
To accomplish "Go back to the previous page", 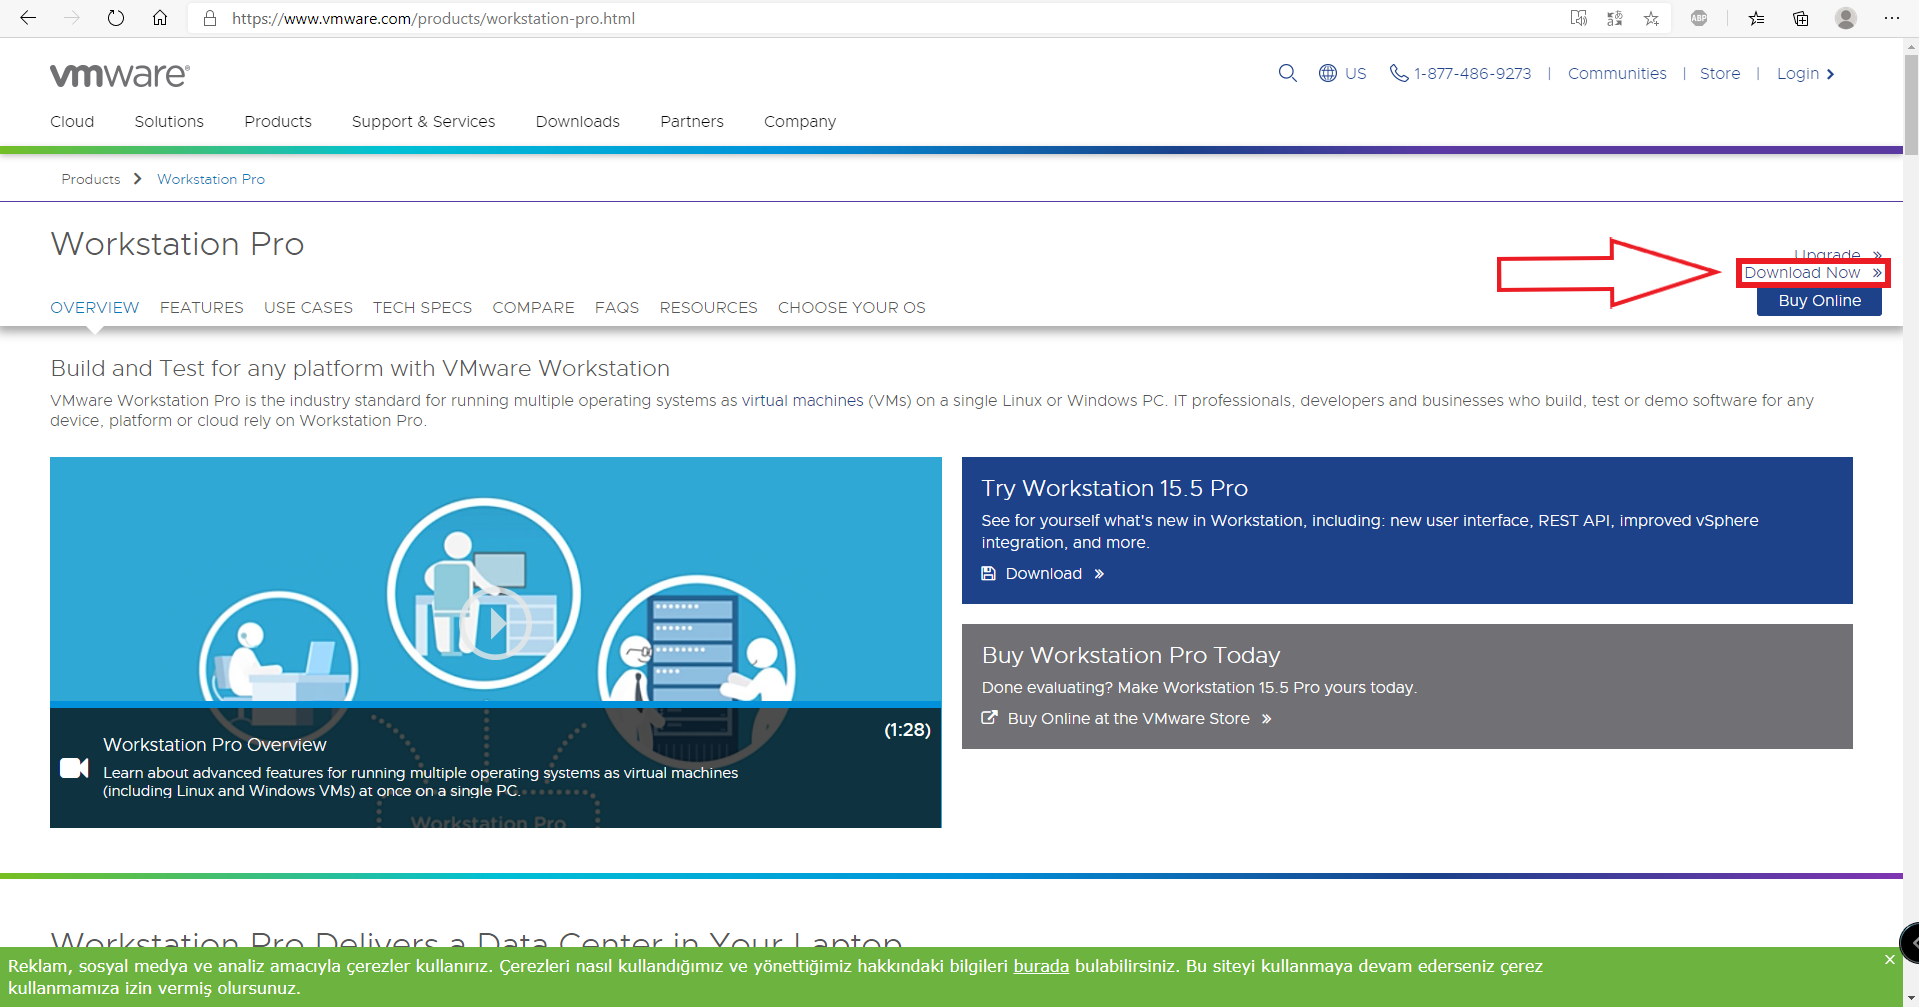I will (28, 18).
